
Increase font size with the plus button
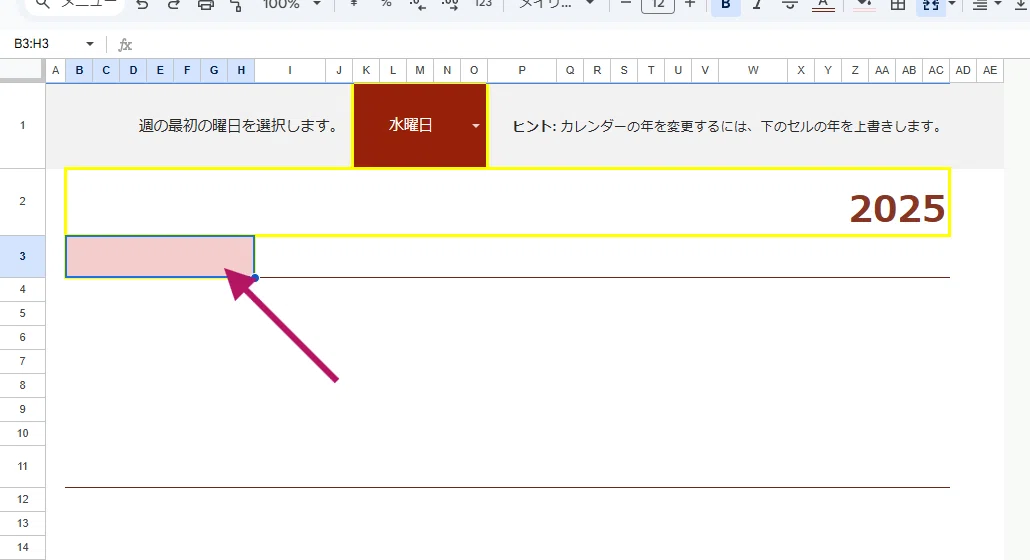click(x=690, y=5)
